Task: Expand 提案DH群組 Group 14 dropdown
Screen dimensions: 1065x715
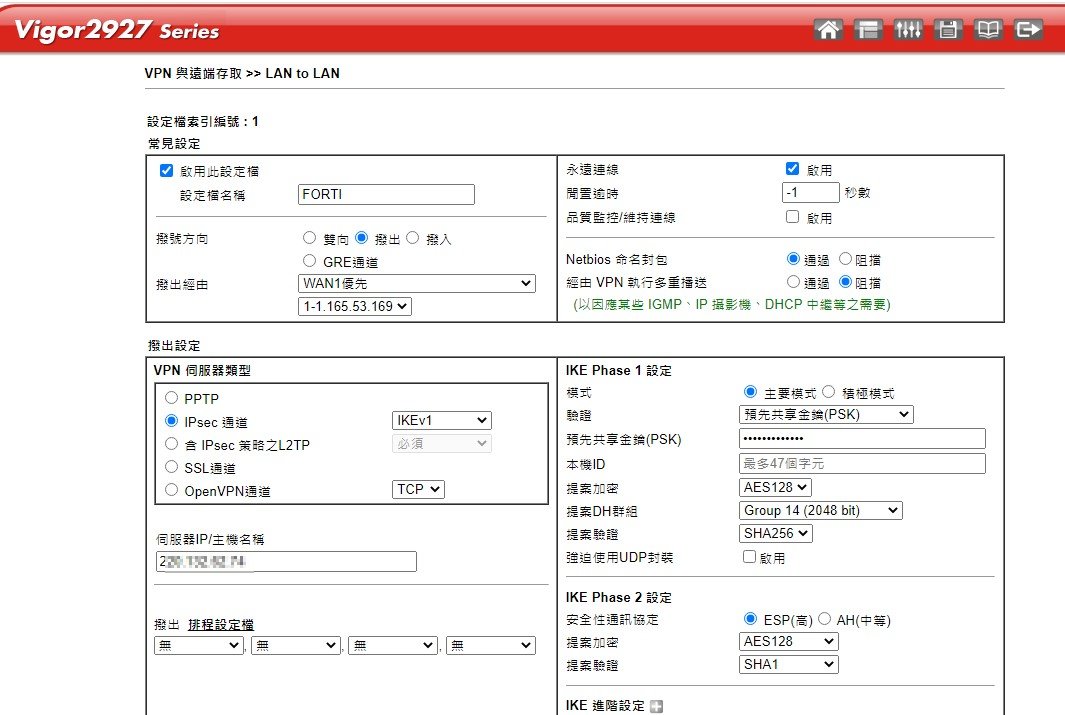Action: [820, 511]
